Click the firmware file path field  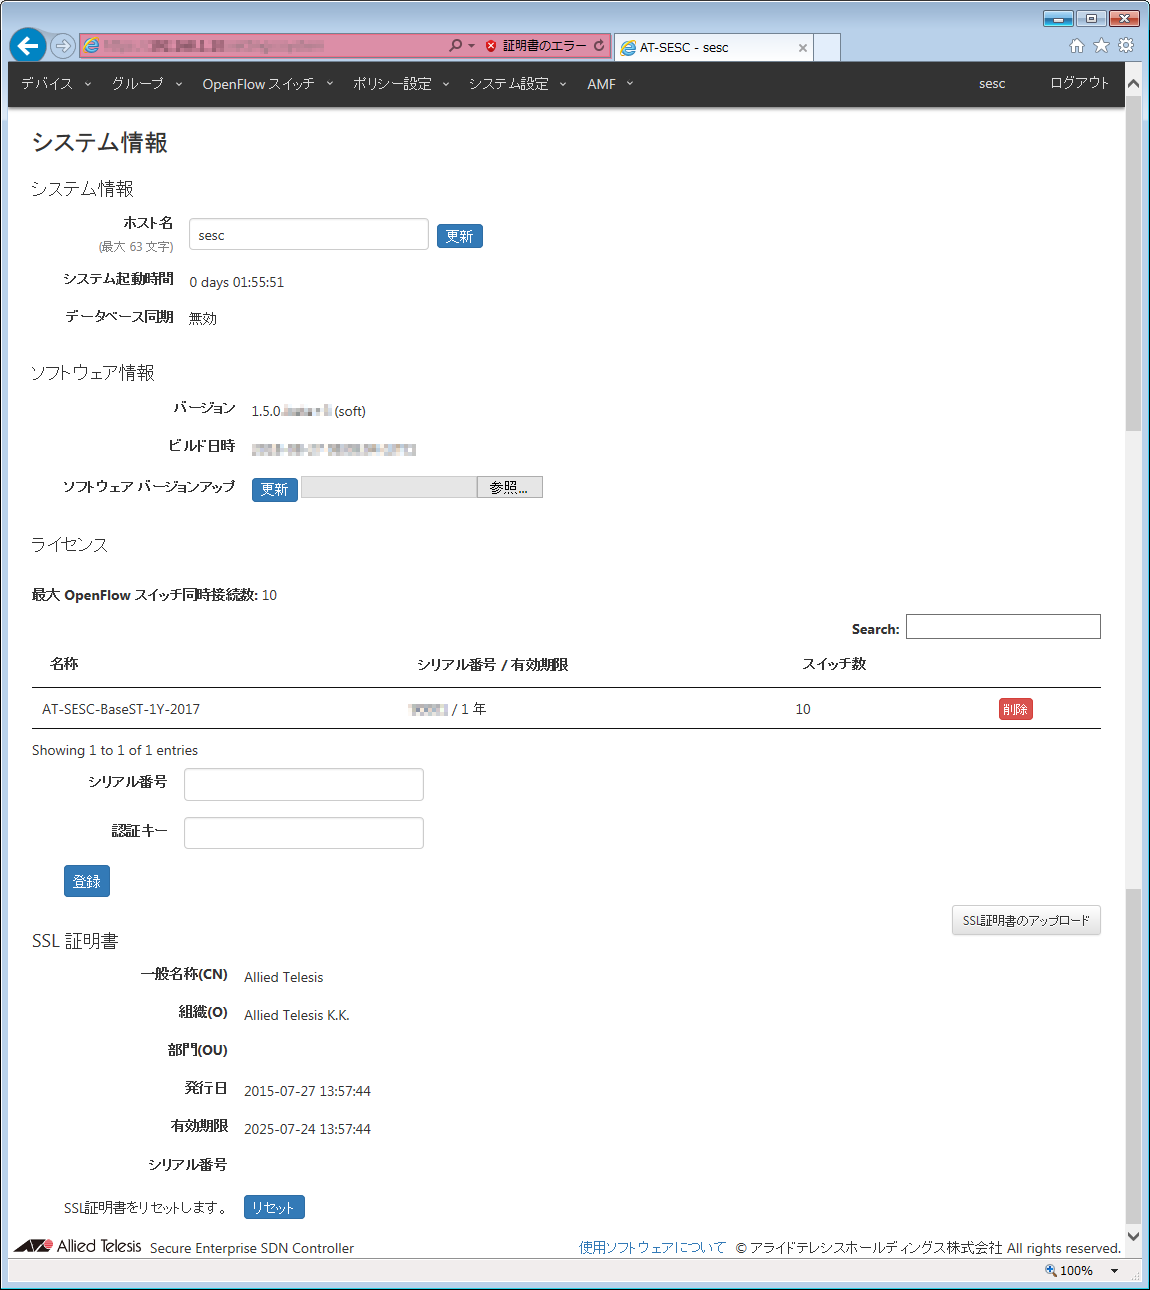389,487
